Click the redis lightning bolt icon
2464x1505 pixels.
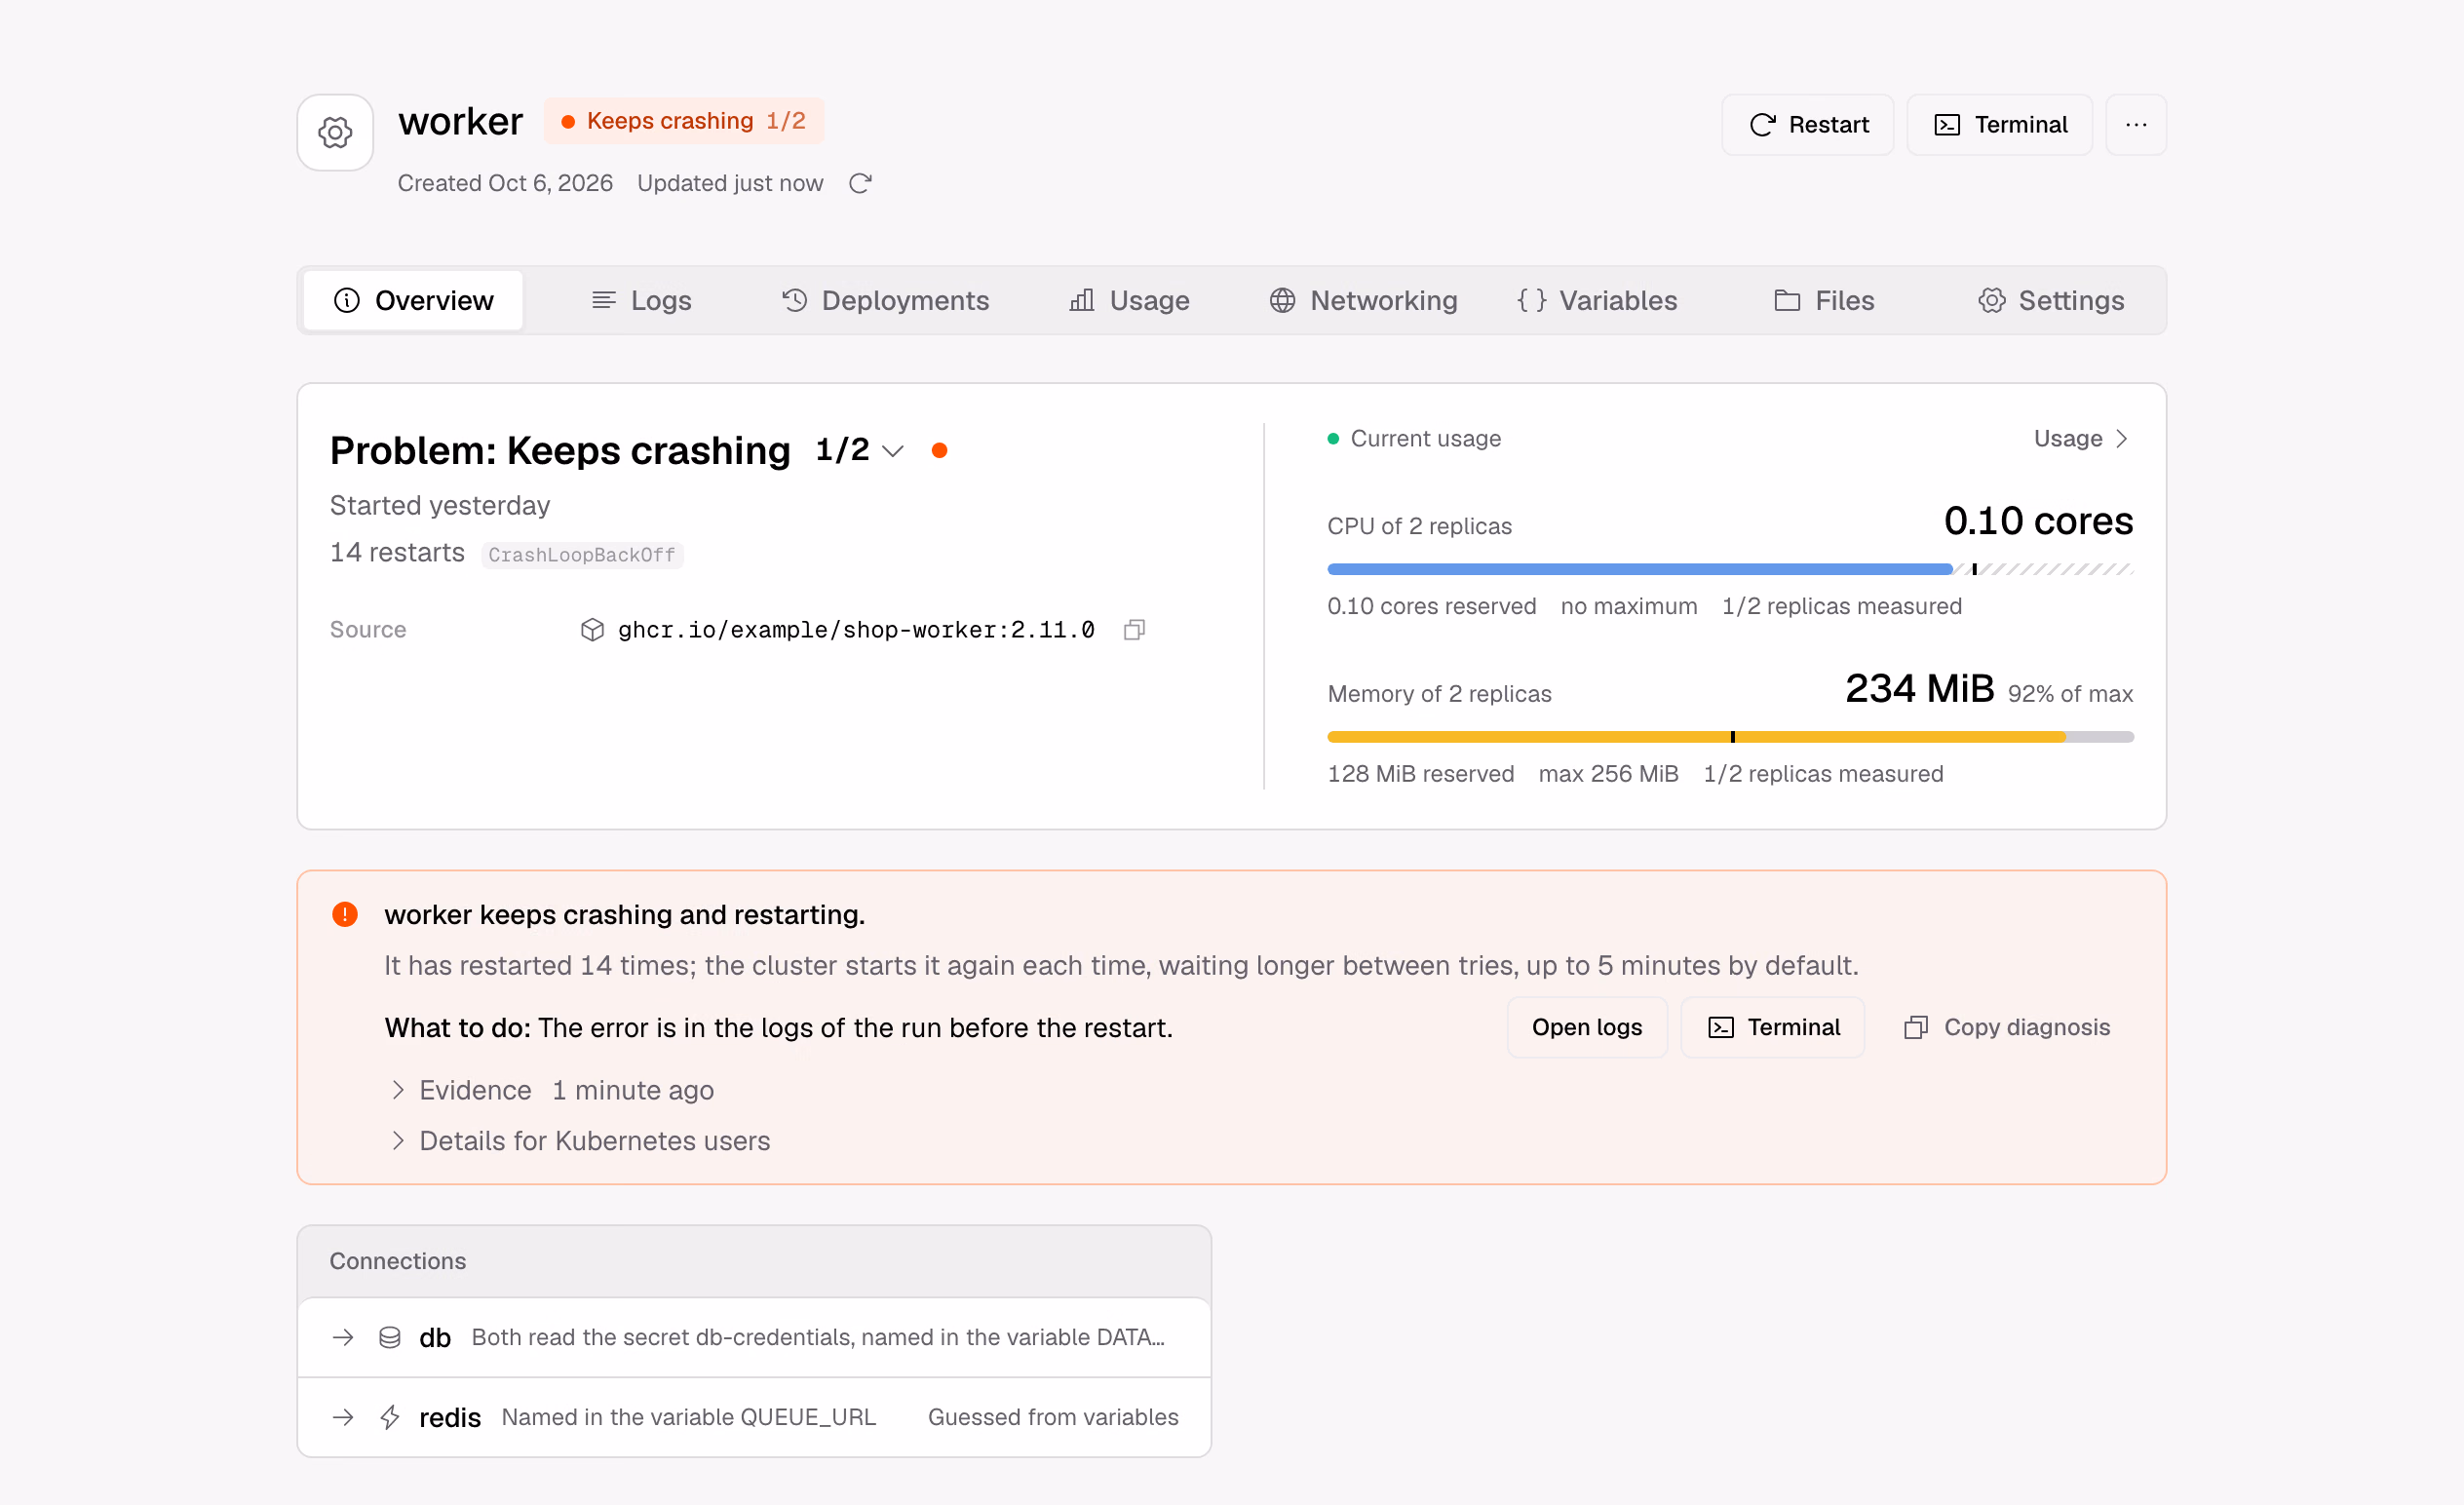point(390,1417)
